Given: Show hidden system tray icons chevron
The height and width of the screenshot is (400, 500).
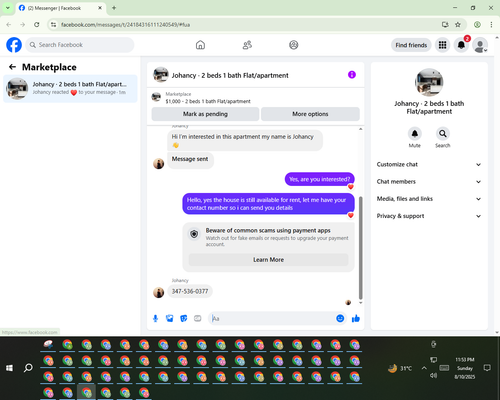Looking at the screenshot, I should pyautogui.click(x=424, y=368).
